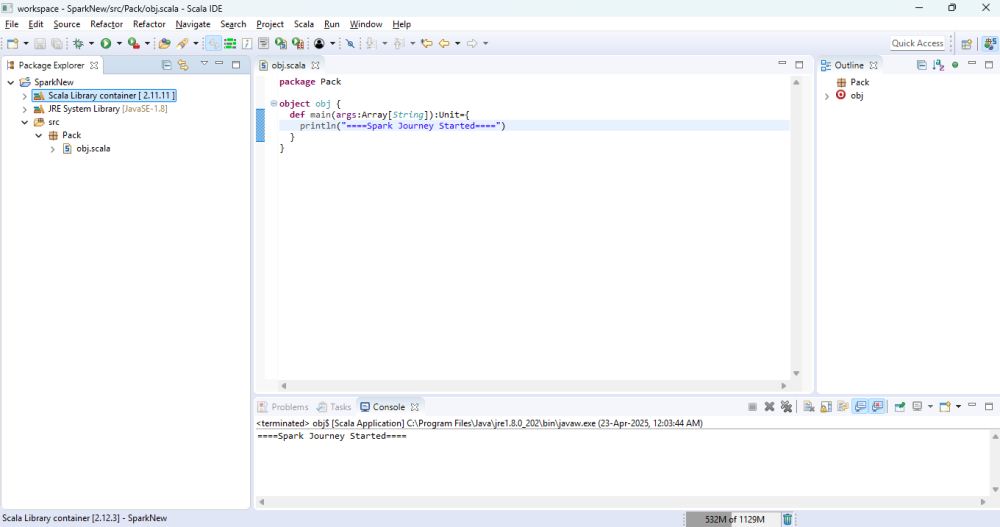This screenshot has height=527, width=1000.
Task: Select obj in the Outline panel
Action: point(857,96)
